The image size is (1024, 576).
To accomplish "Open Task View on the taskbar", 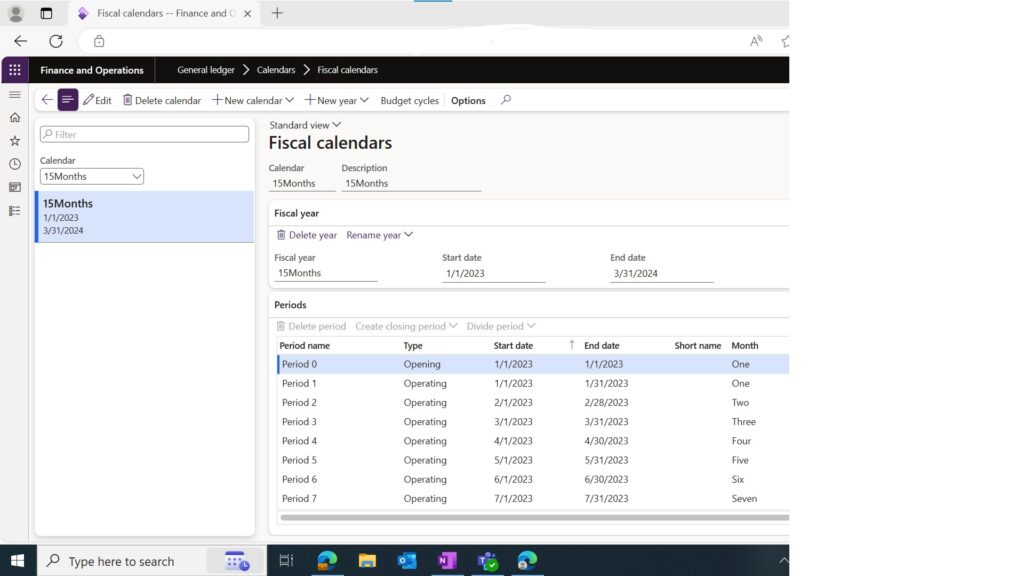I will click(286, 560).
